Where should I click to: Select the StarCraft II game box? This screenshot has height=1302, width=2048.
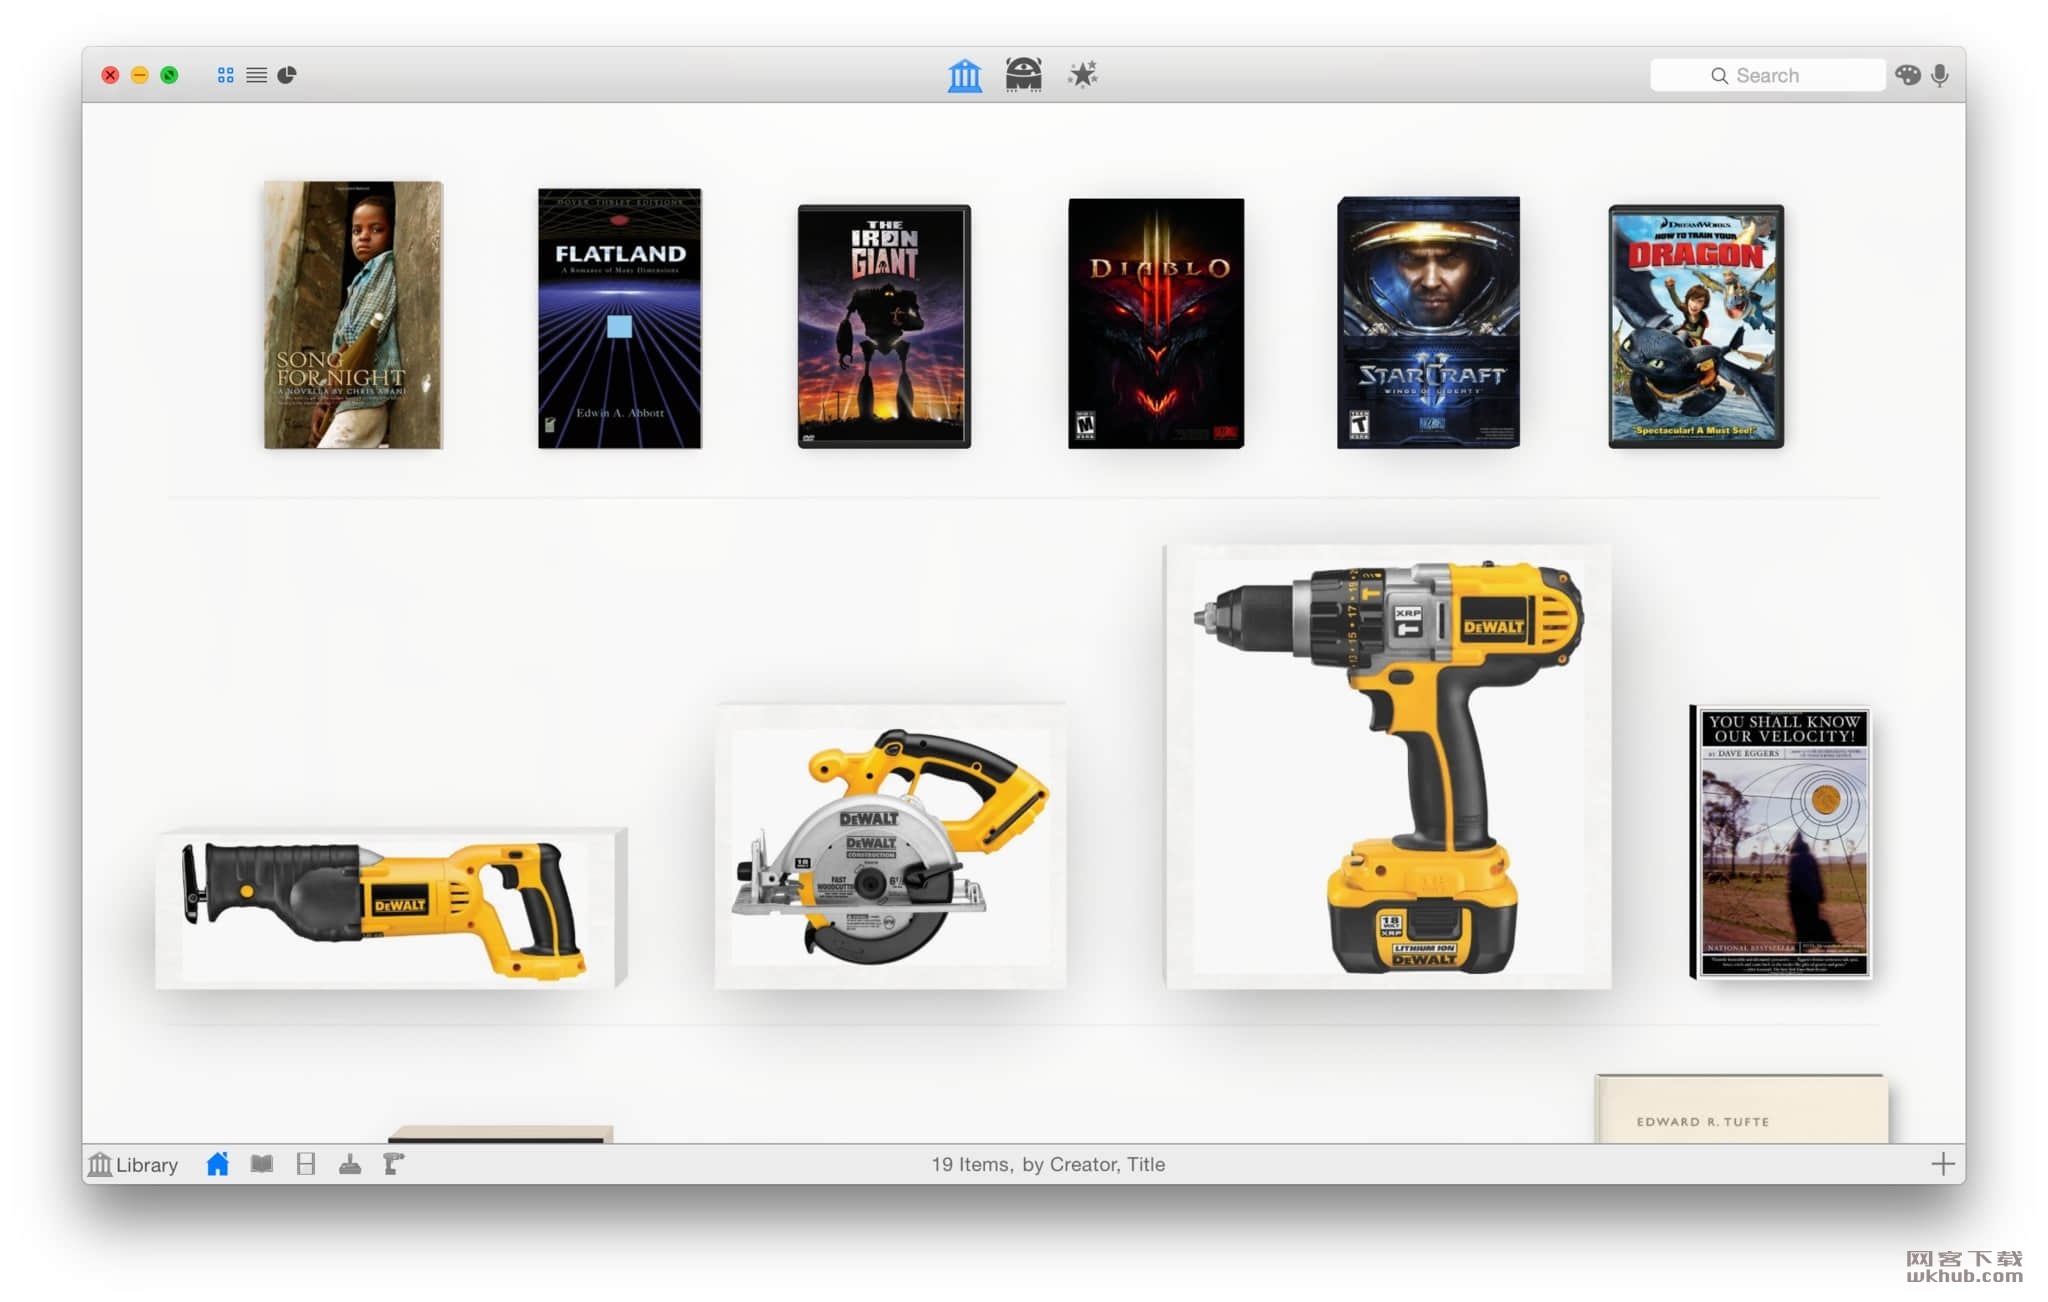[x=1428, y=322]
